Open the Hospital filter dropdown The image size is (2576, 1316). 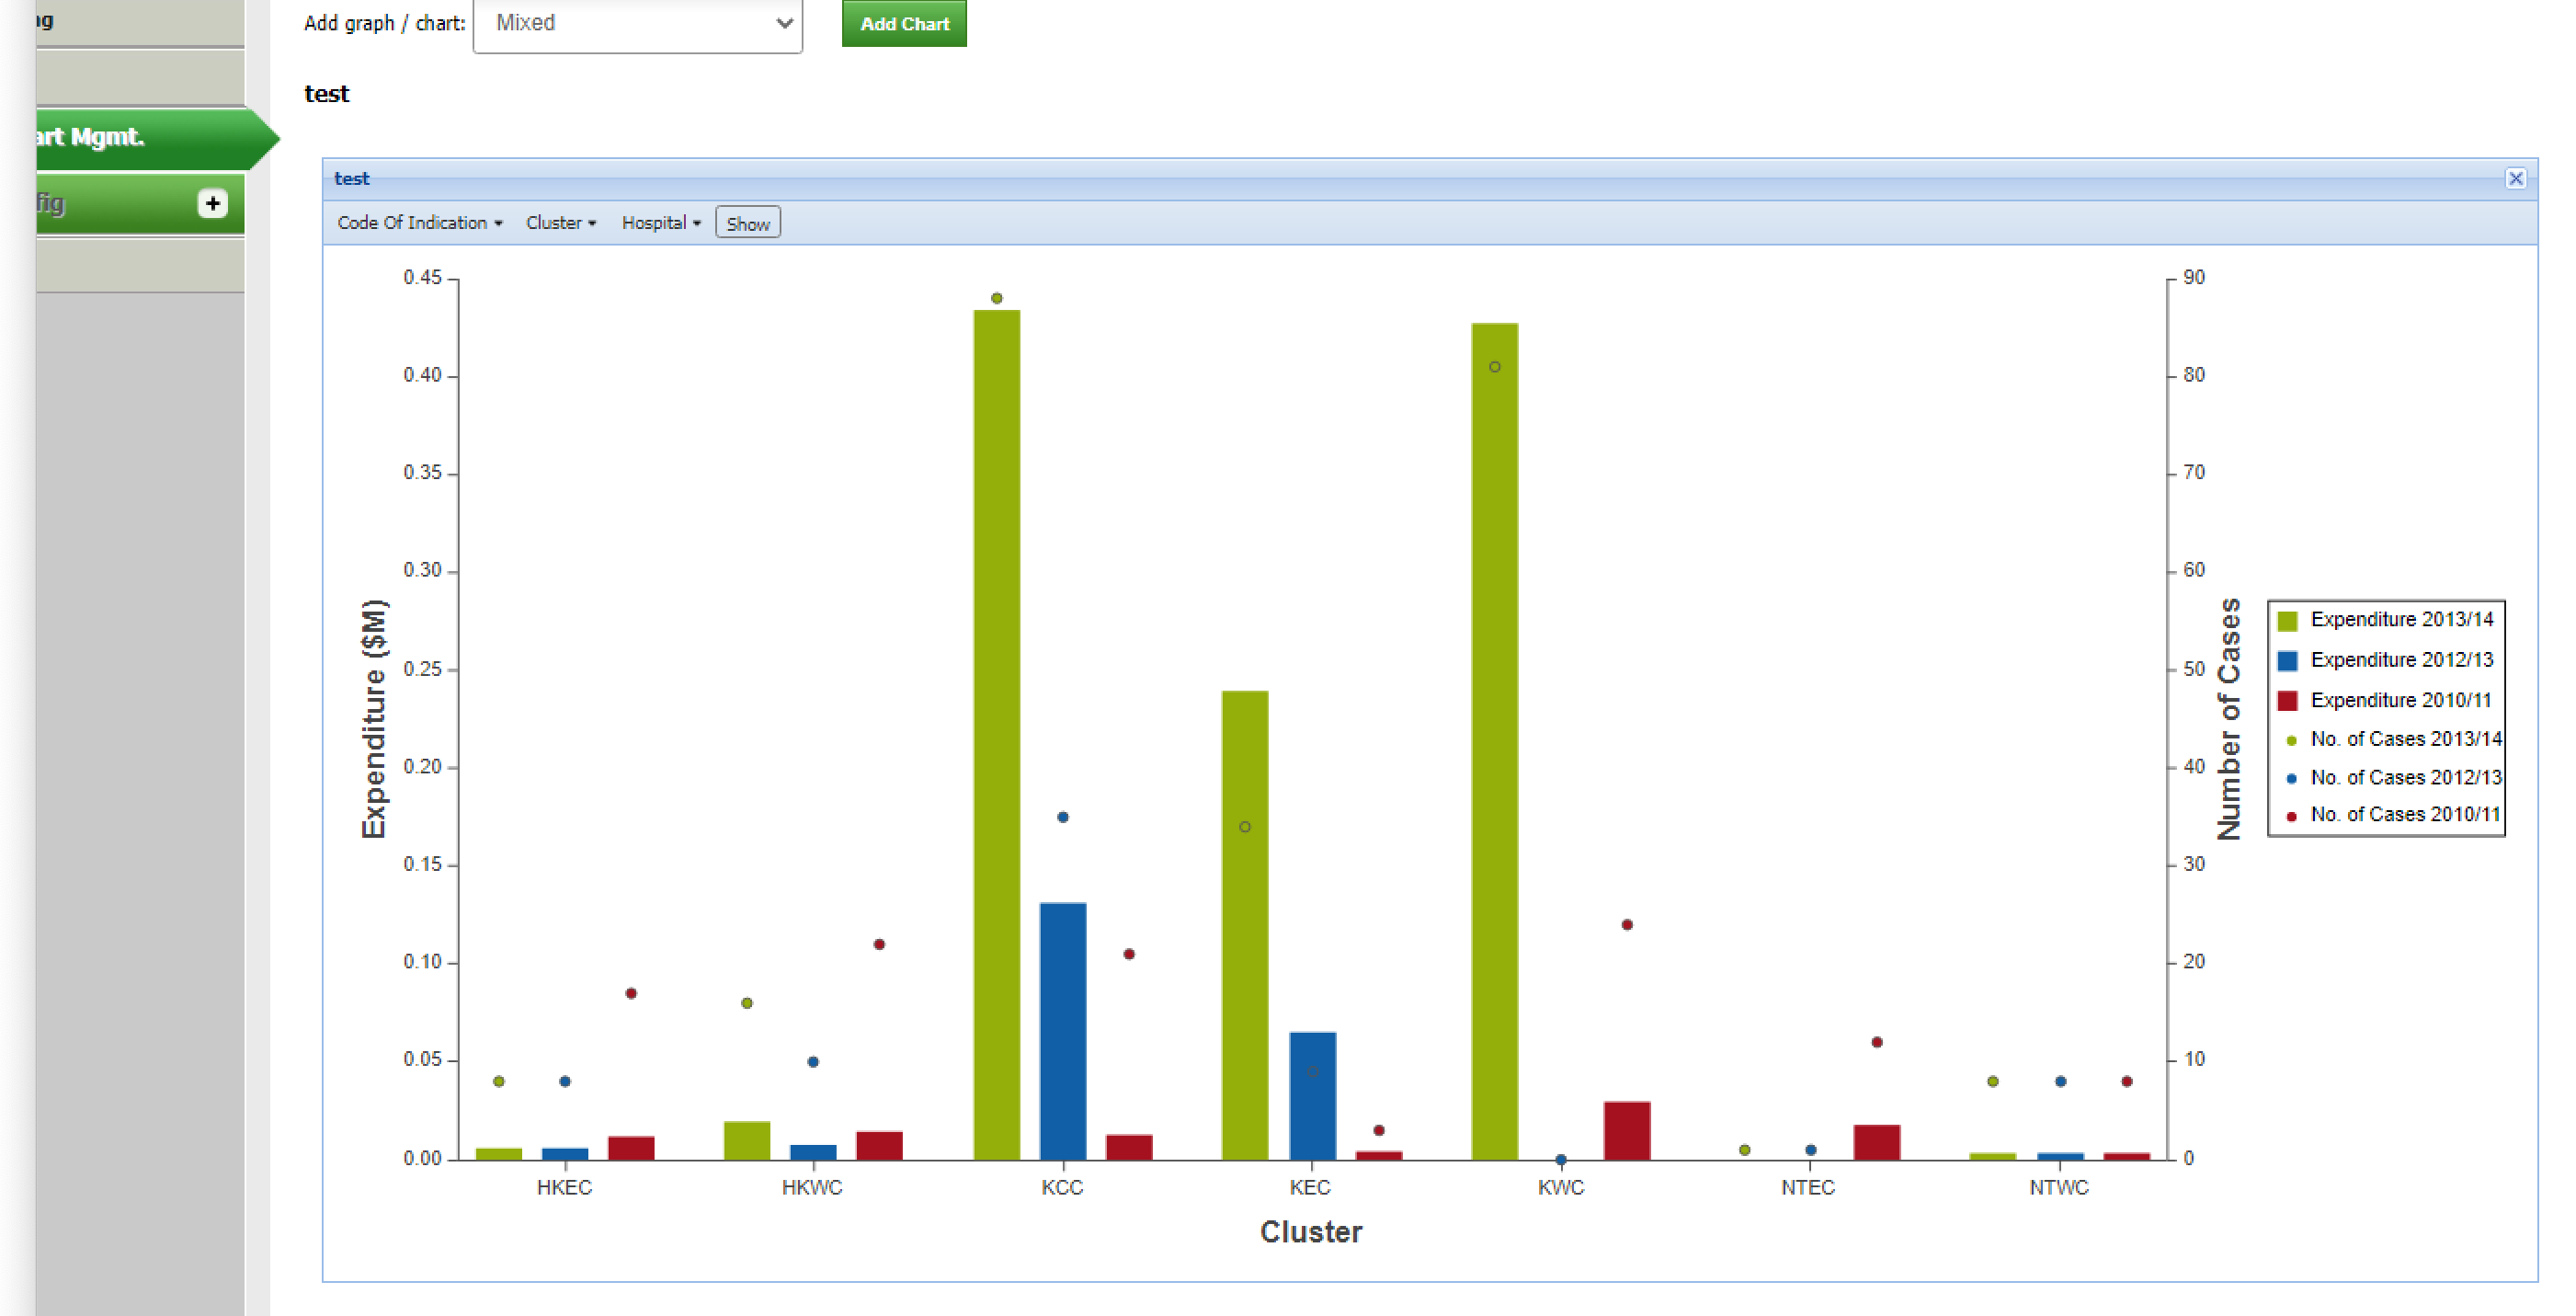(x=661, y=223)
